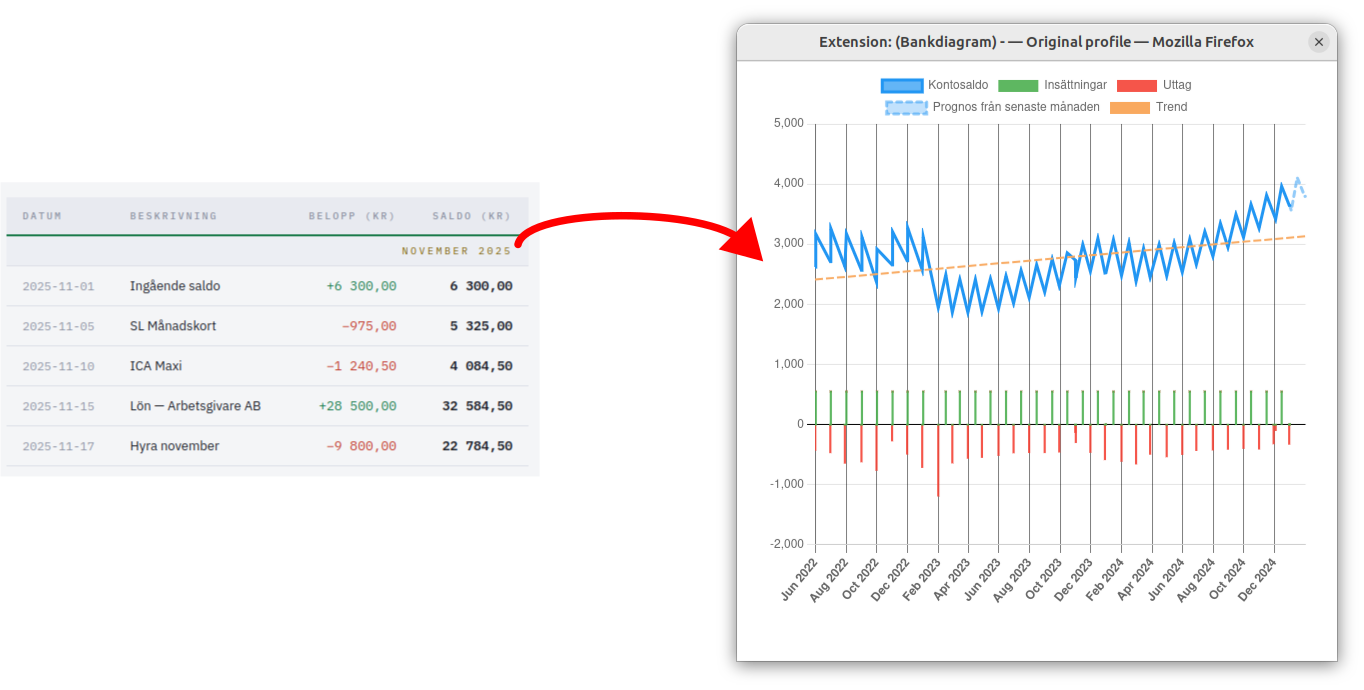
Task: Click the red Uttag color box
Action: 1136,85
